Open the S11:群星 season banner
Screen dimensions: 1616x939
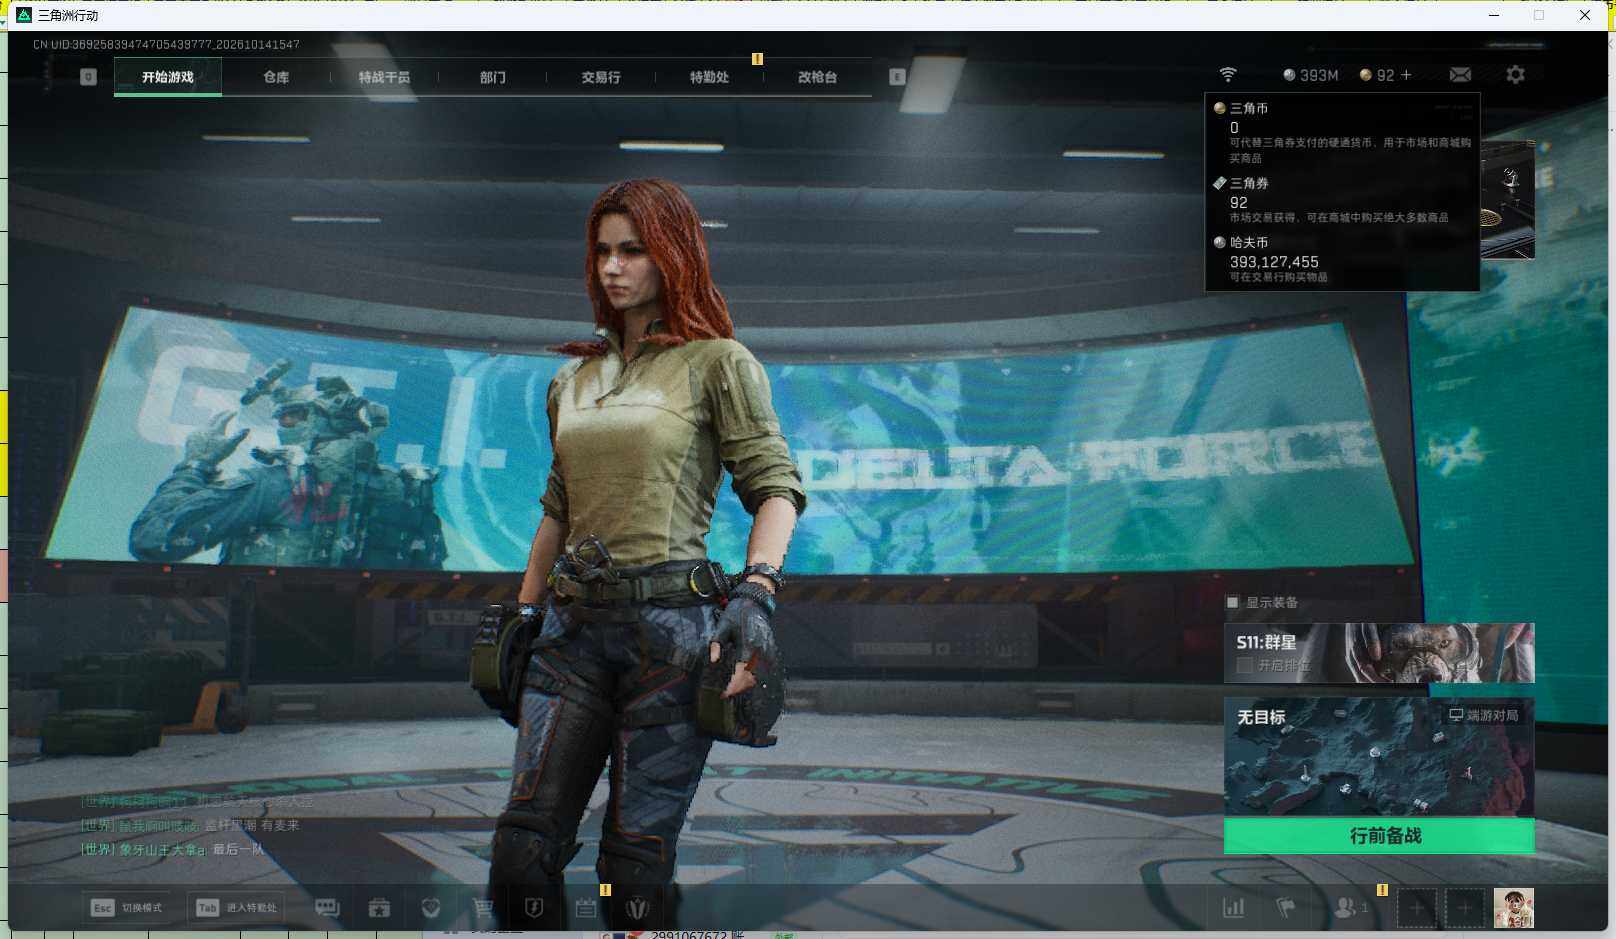click(1379, 653)
